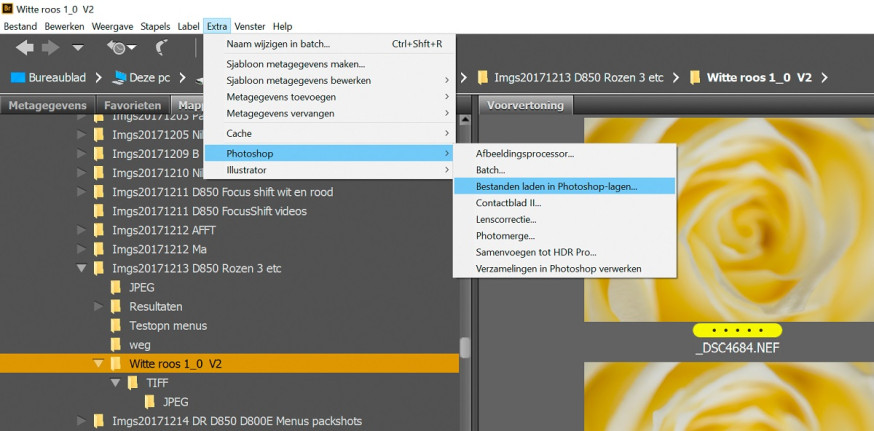
Task: Collapse the TIFF folder
Action: tap(115, 383)
